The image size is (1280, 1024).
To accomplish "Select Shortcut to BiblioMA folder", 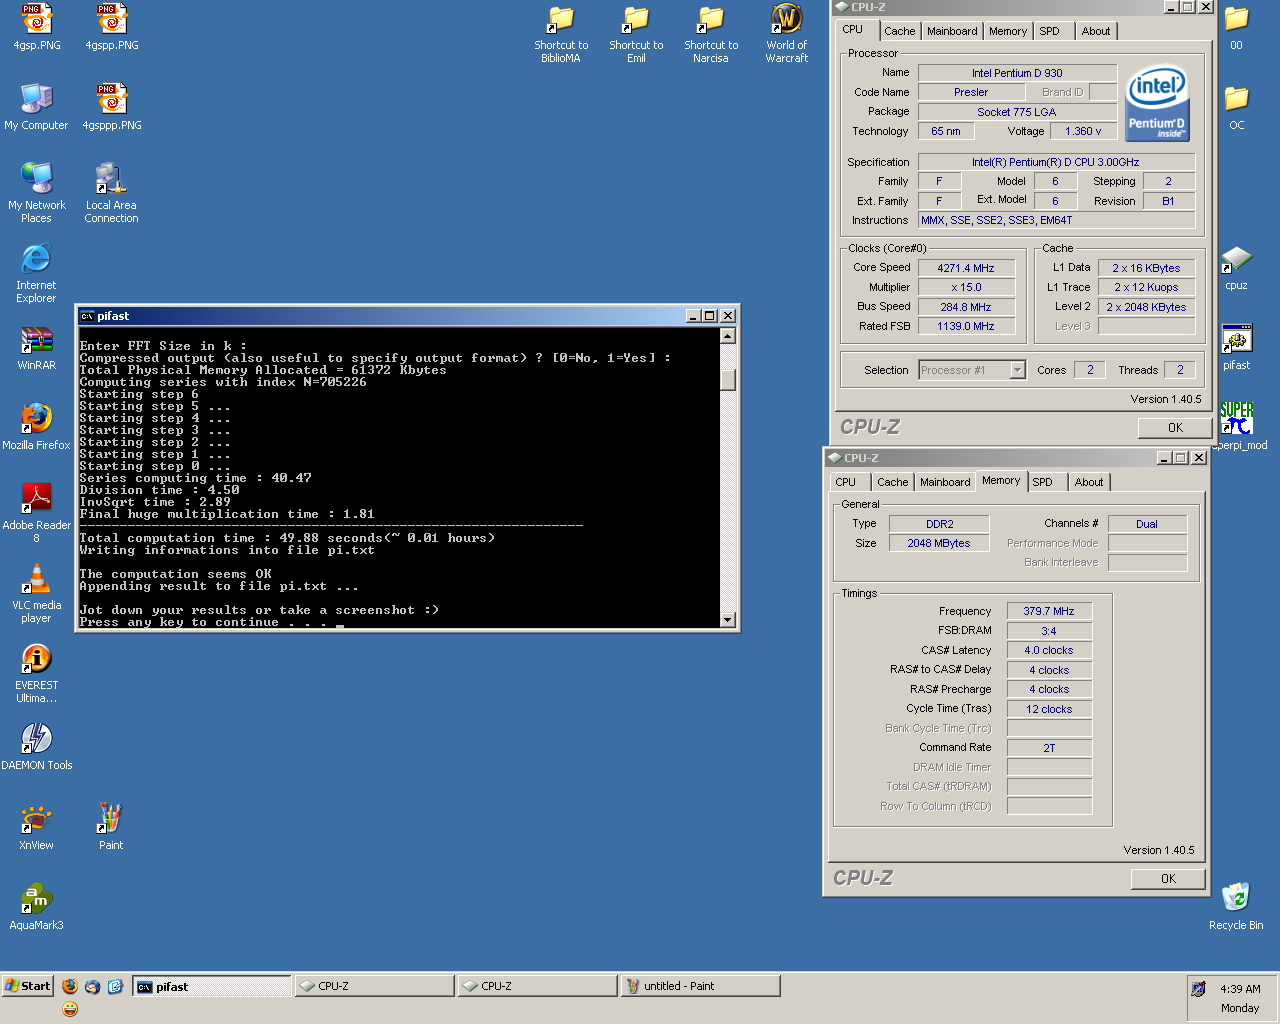I will coord(561,33).
